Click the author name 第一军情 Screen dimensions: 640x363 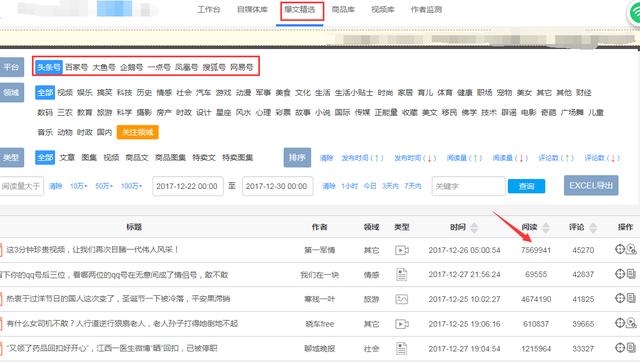pos(319,250)
